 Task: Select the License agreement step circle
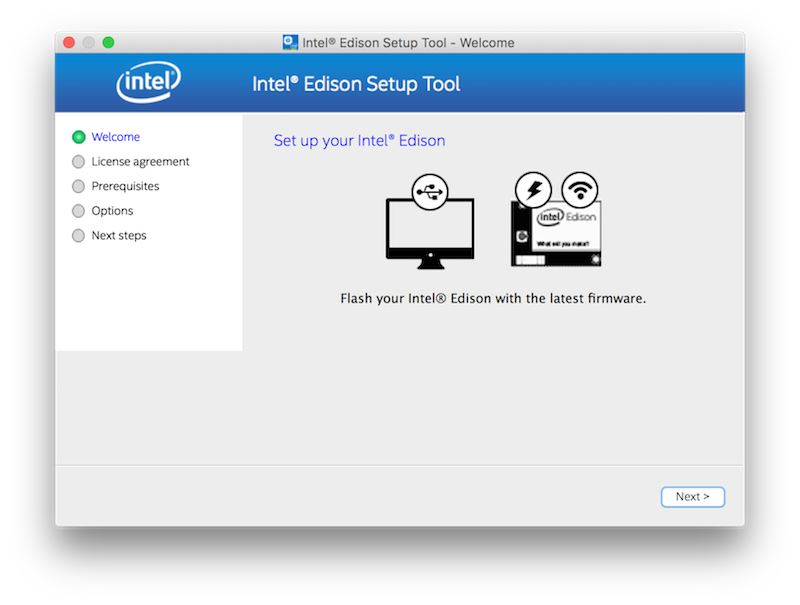(x=79, y=162)
